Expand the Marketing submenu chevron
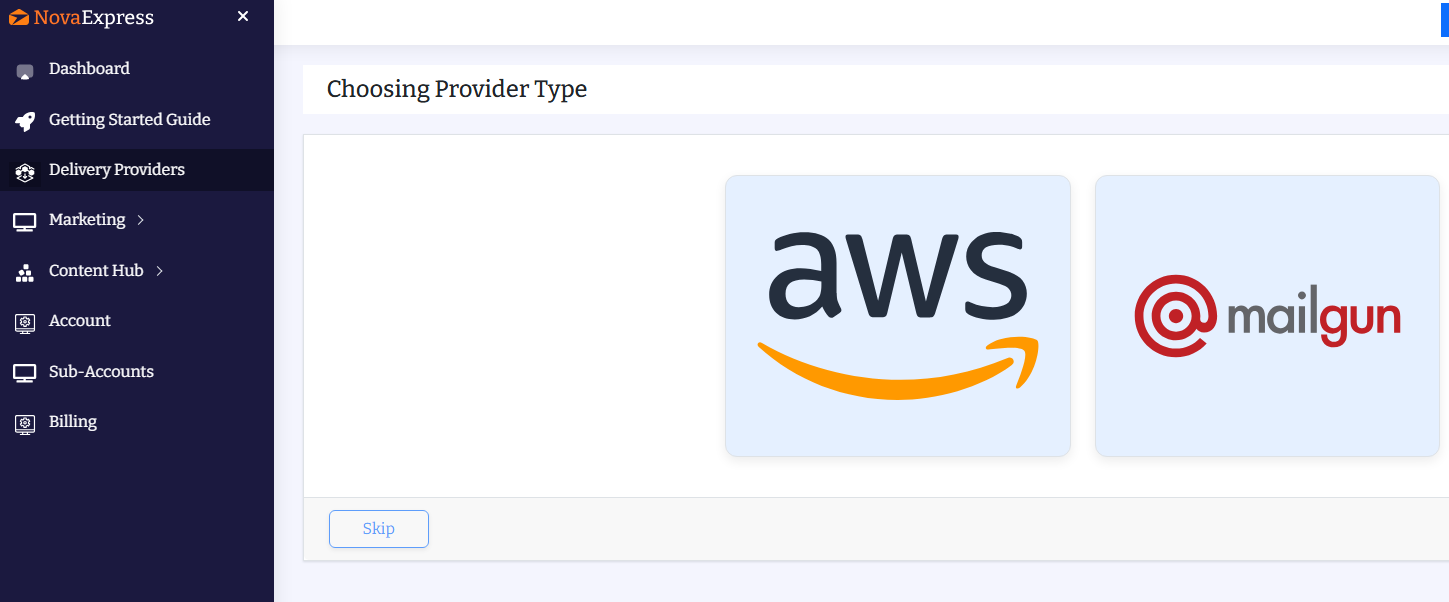This screenshot has height=602, width=1449. point(141,220)
